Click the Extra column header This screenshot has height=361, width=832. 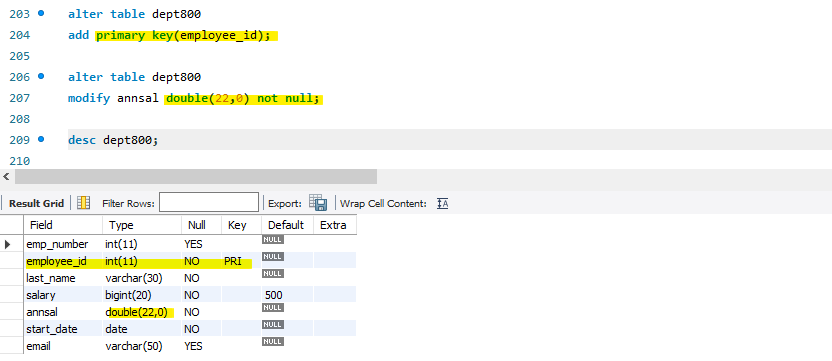tap(335, 225)
